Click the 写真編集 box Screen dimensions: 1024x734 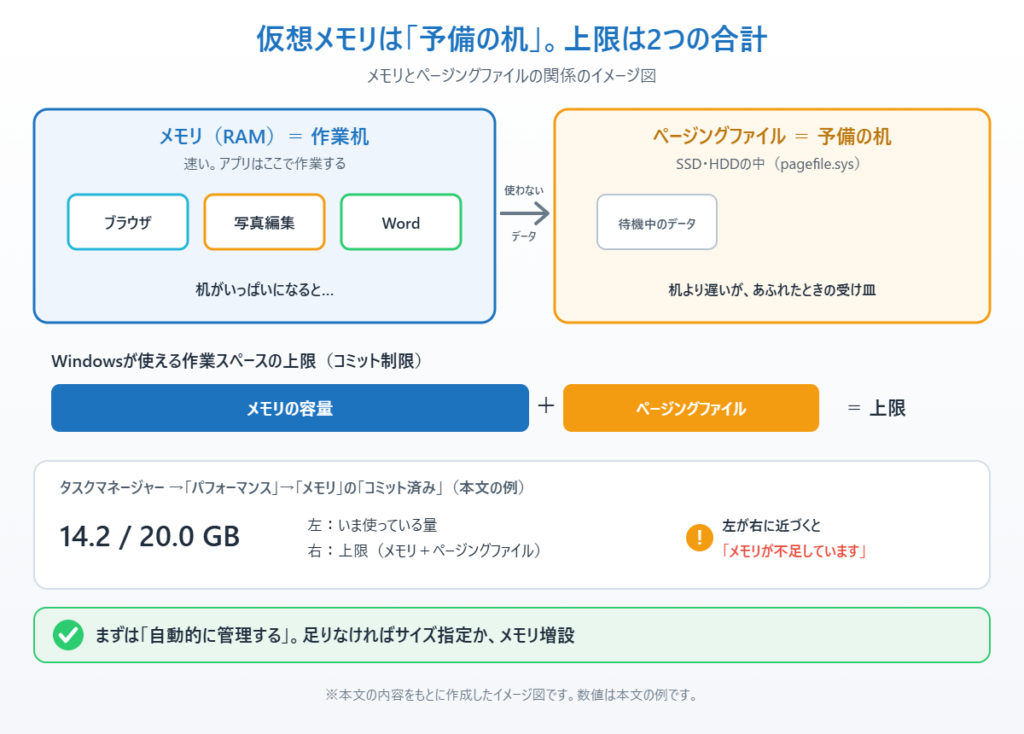[x=264, y=222]
